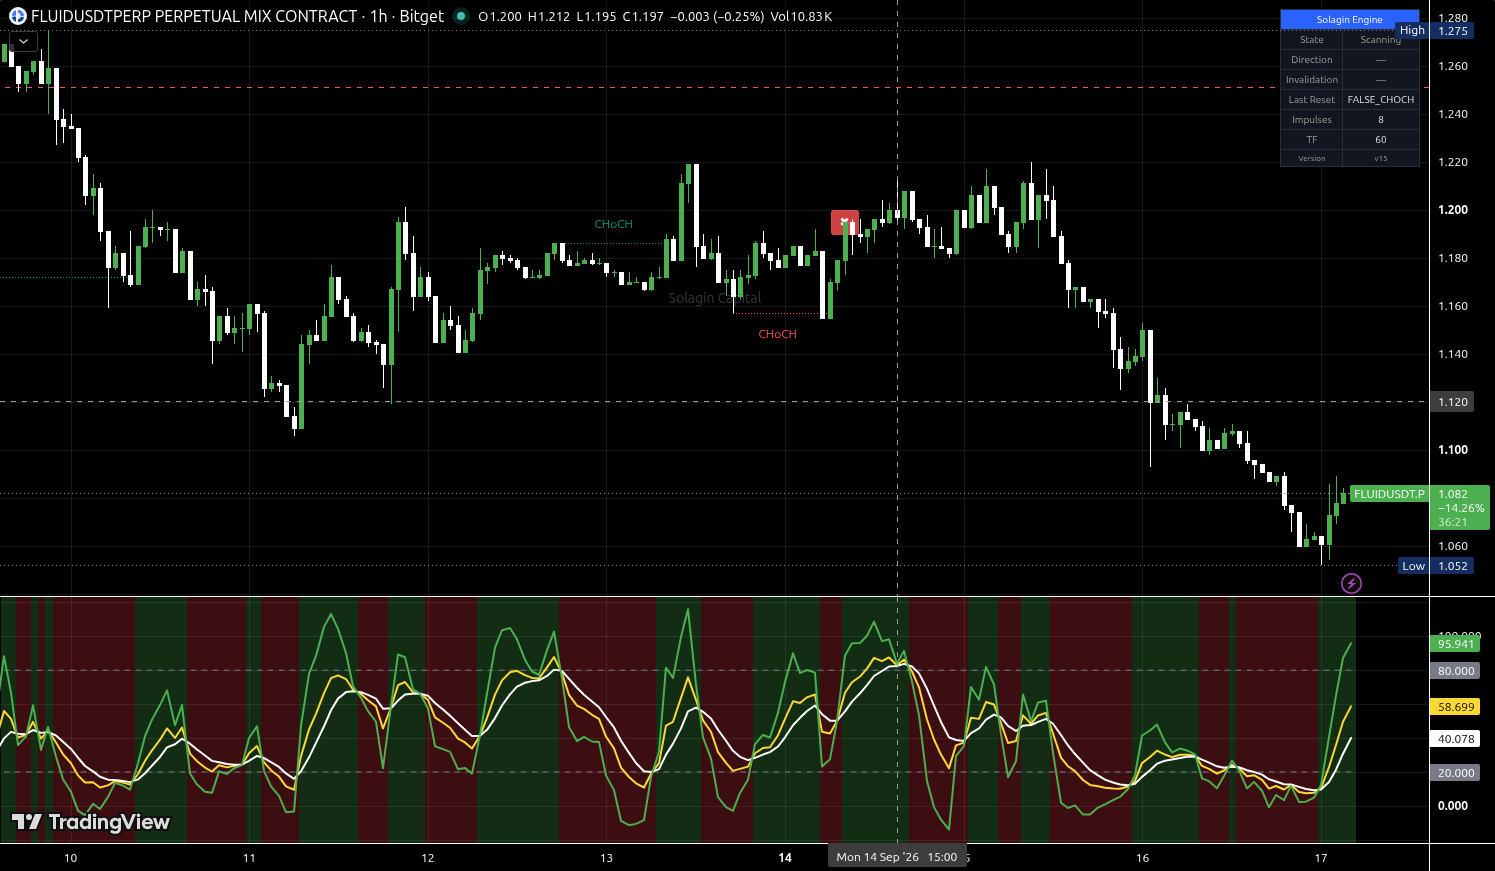The width and height of the screenshot is (1495, 871).
Task: Click the 1.120 horizontal line price tag
Action: click(1453, 402)
